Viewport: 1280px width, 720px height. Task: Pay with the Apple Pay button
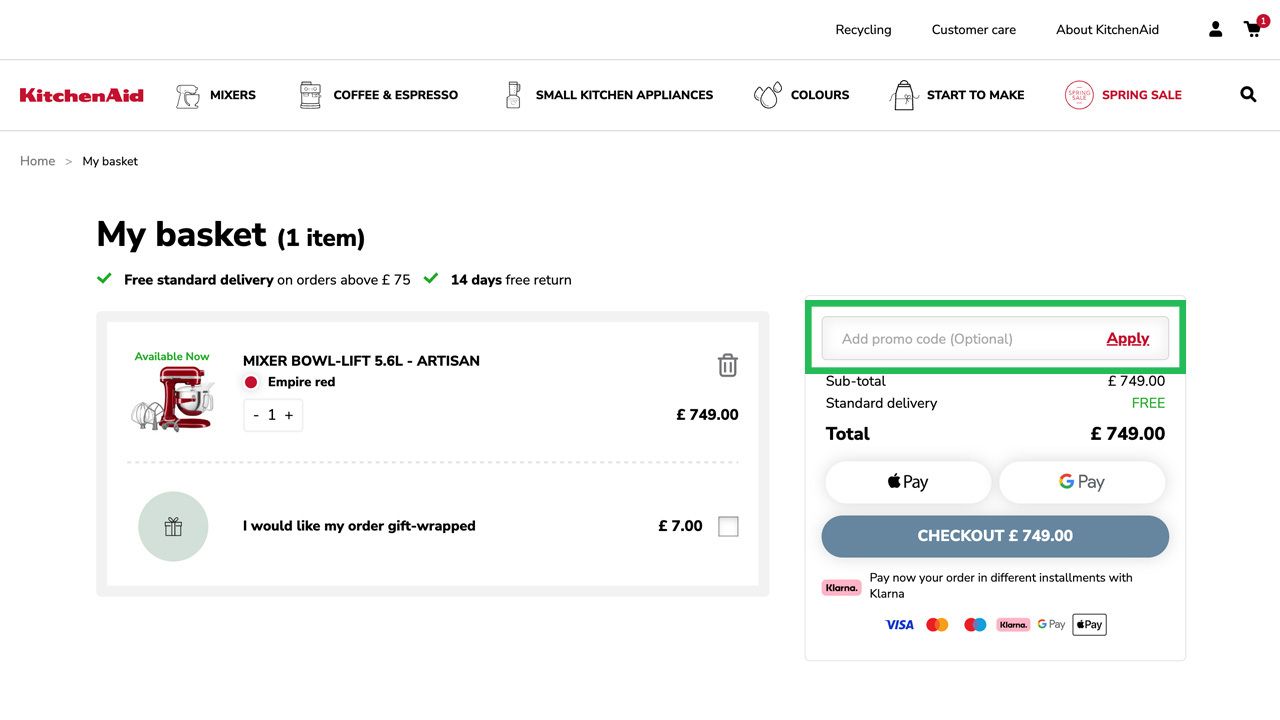pyautogui.click(x=908, y=482)
